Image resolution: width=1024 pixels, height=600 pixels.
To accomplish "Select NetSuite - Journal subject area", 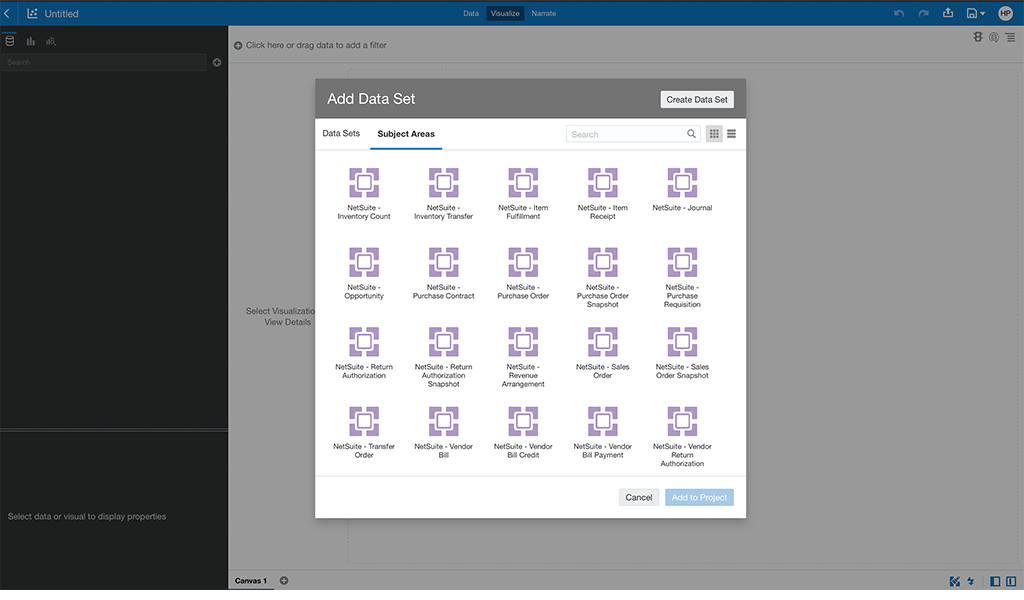I will coord(682,190).
